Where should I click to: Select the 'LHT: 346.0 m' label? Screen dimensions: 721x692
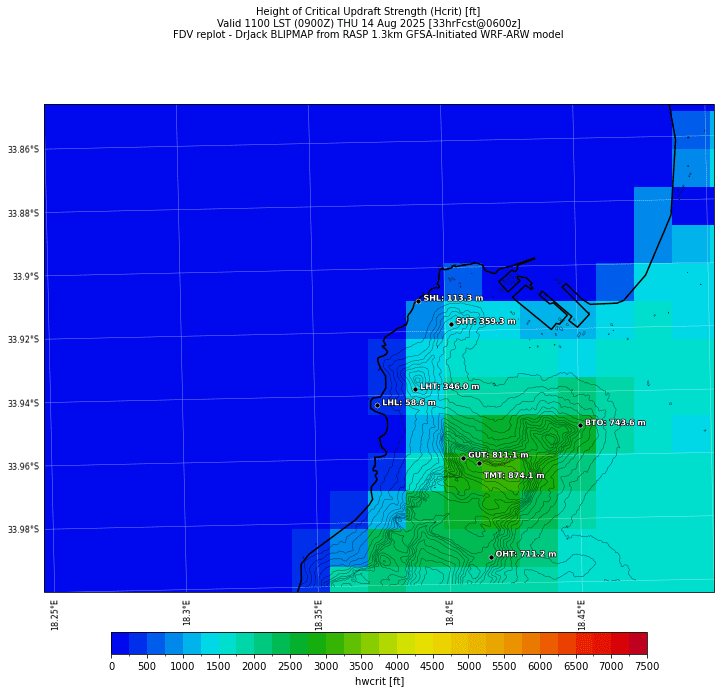pyautogui.click(x=449, y=386)
